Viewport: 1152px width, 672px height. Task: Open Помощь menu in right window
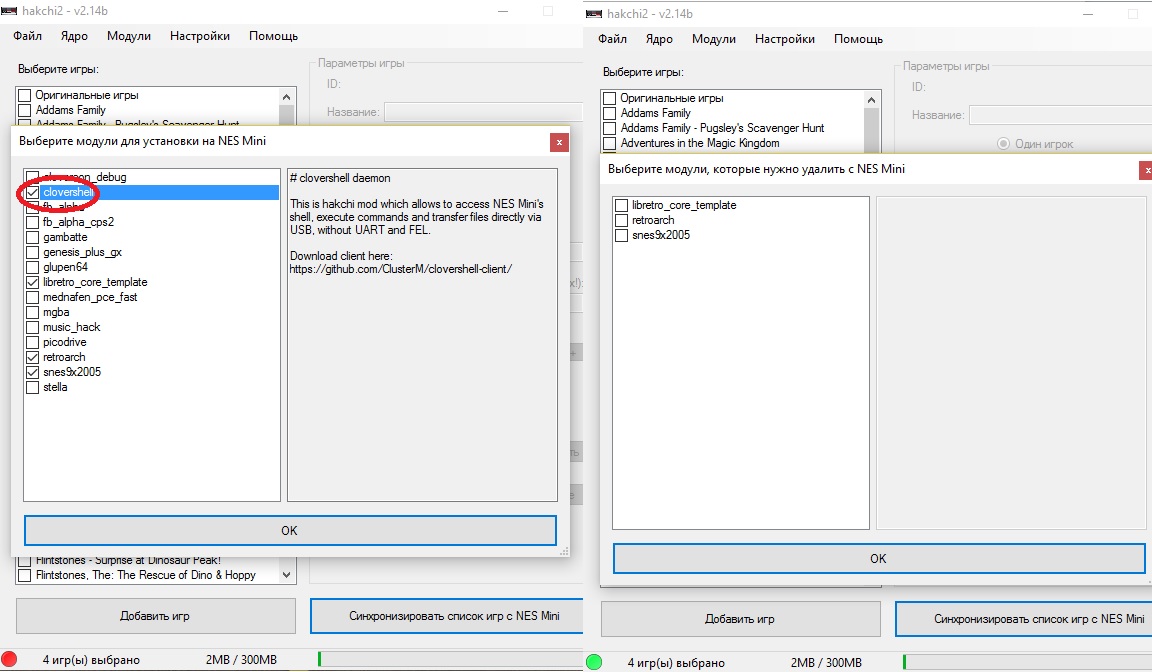[x=858, y=39]
